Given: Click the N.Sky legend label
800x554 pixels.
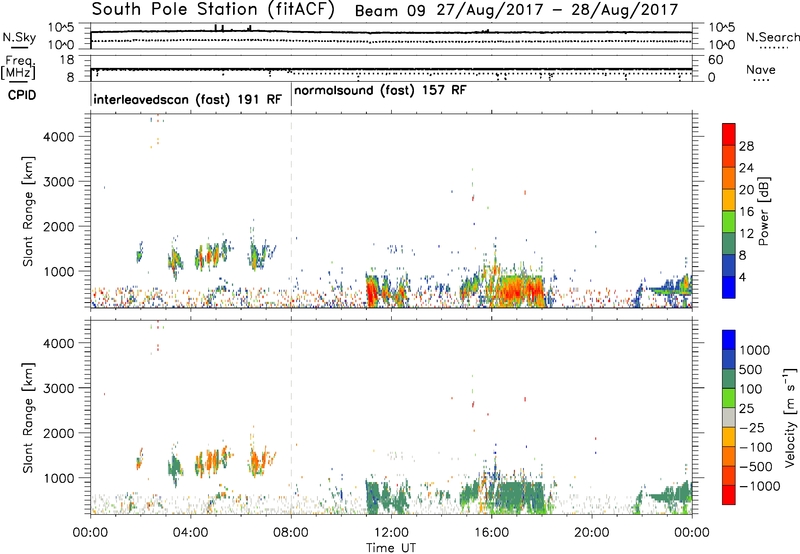Looking at the screenshot, I should pyautogui.click(x=19, y=37).
